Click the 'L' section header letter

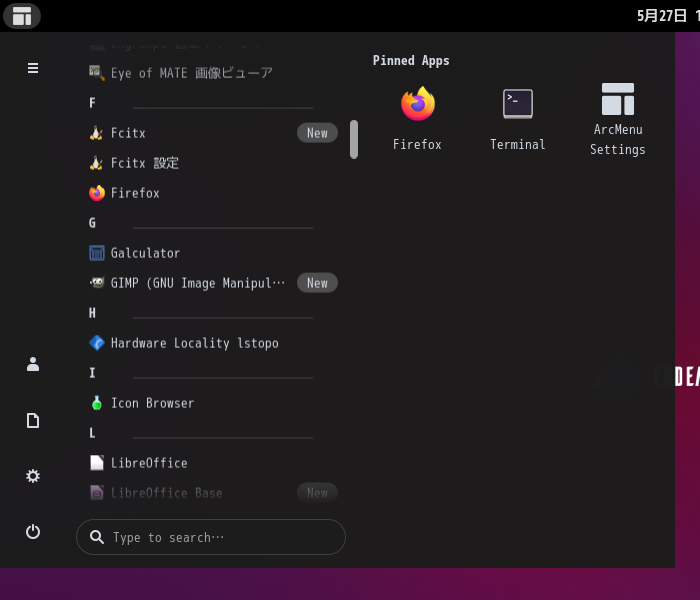pyautogui.click(x=92, y=433)
